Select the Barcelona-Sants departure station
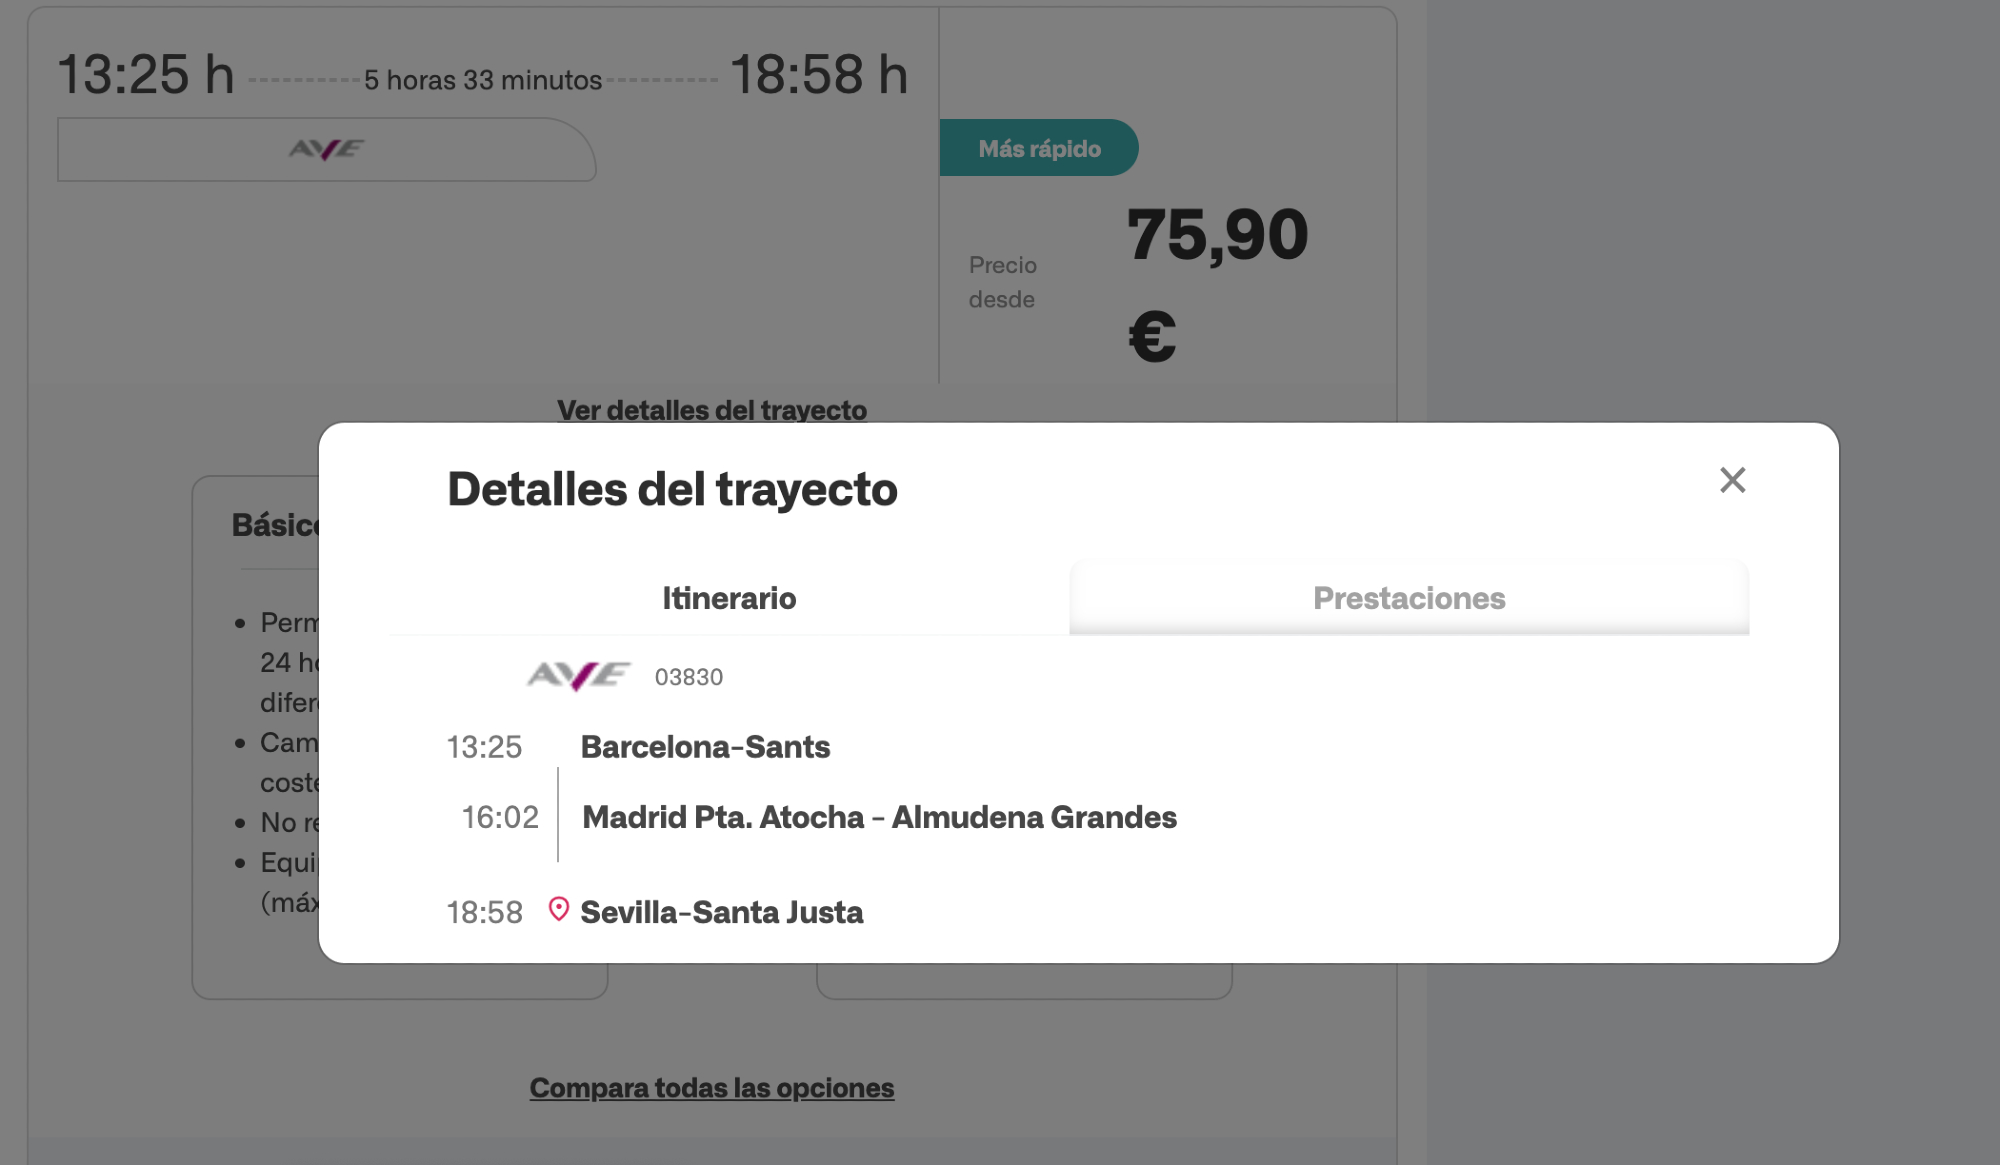 click(x=705, y=747)
